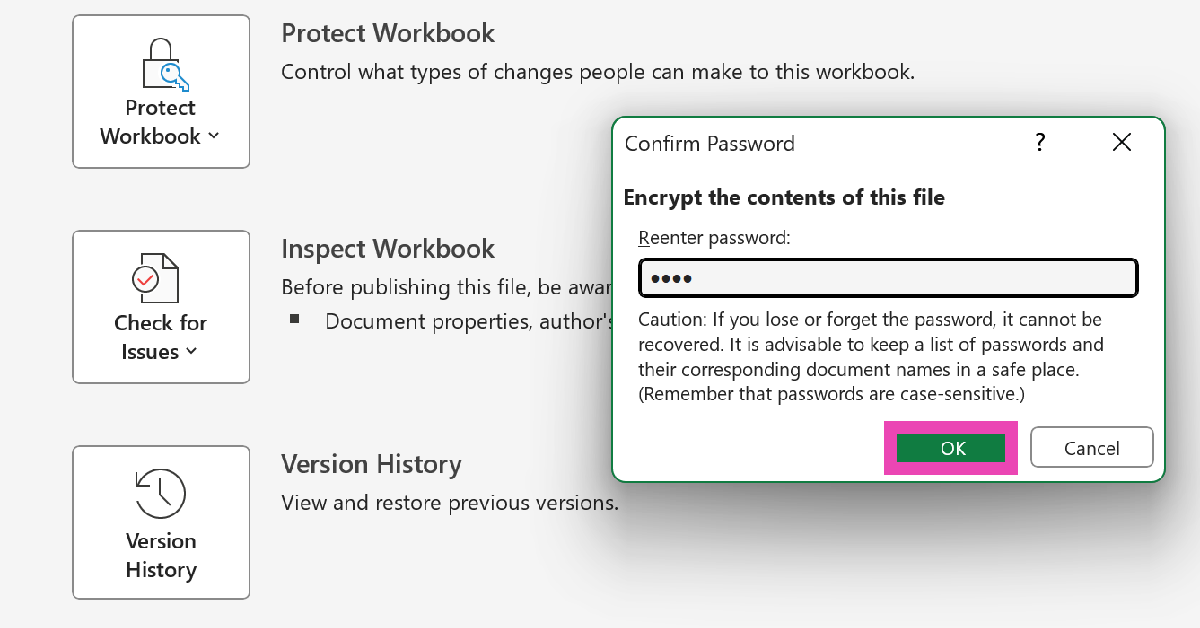This screenshot has height=628, width=1200.
Task: Click the 'View and restore previous versions' description
Action: (x=450, y=502)
